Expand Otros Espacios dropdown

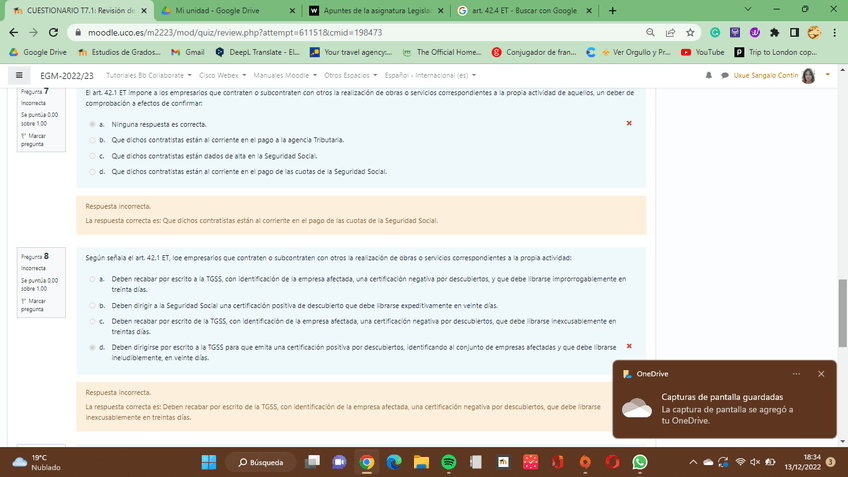(x=350, y=75)
